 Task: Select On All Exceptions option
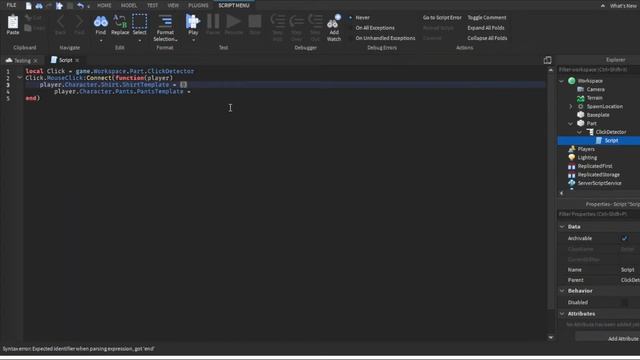click(x=375, y=28)
